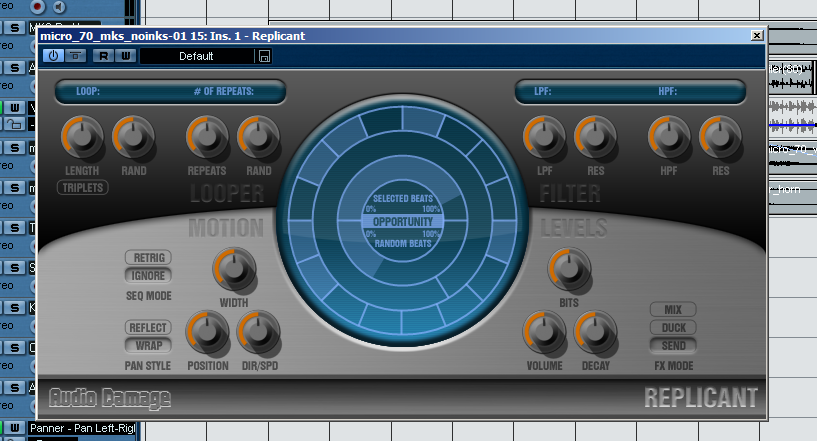This screenshot has width=817, height=441.
Task: Open the Default preset selector
Action: 196,56
